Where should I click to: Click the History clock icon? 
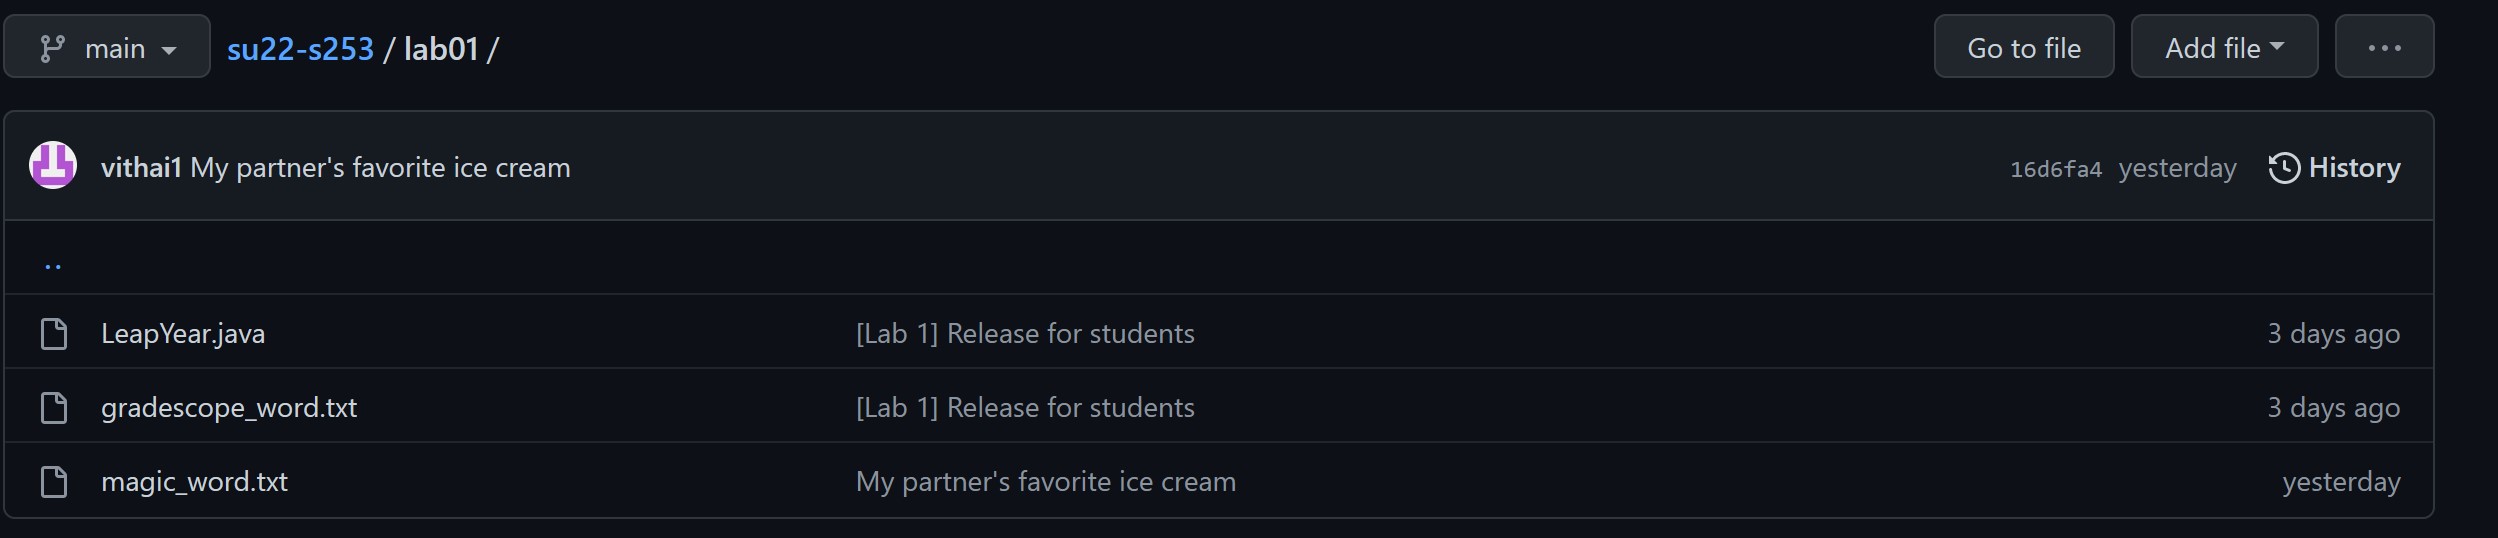[2284, 168]
